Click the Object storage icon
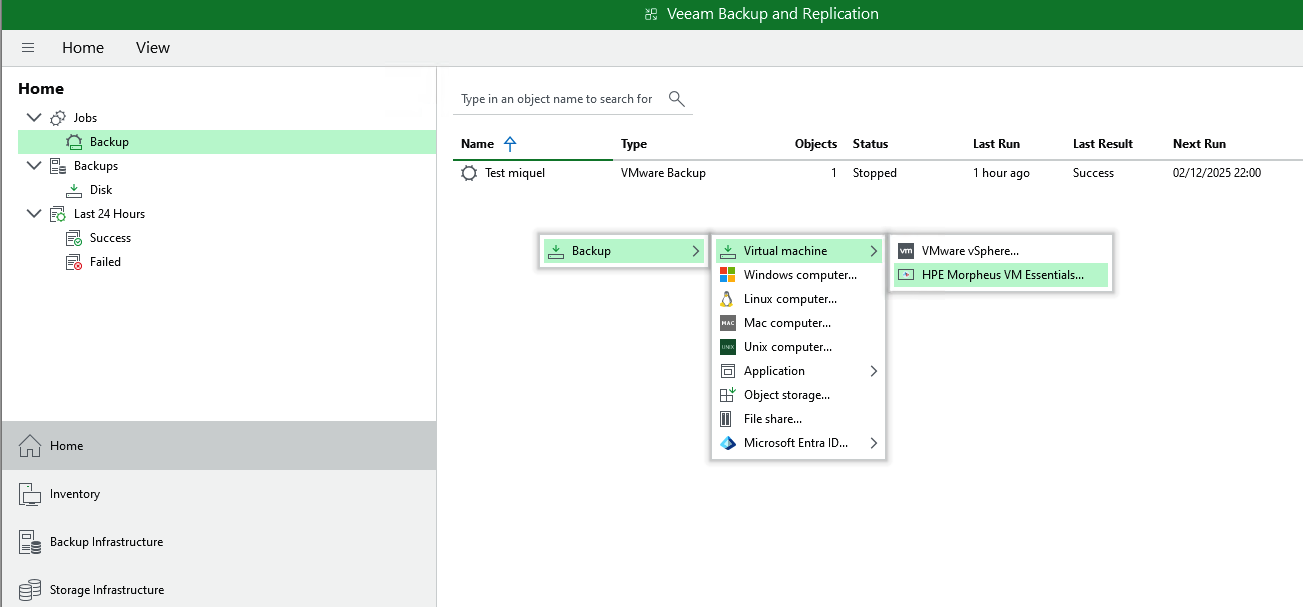The width and height of the screenshot is (1303, 607). click(x=727, y=395)
